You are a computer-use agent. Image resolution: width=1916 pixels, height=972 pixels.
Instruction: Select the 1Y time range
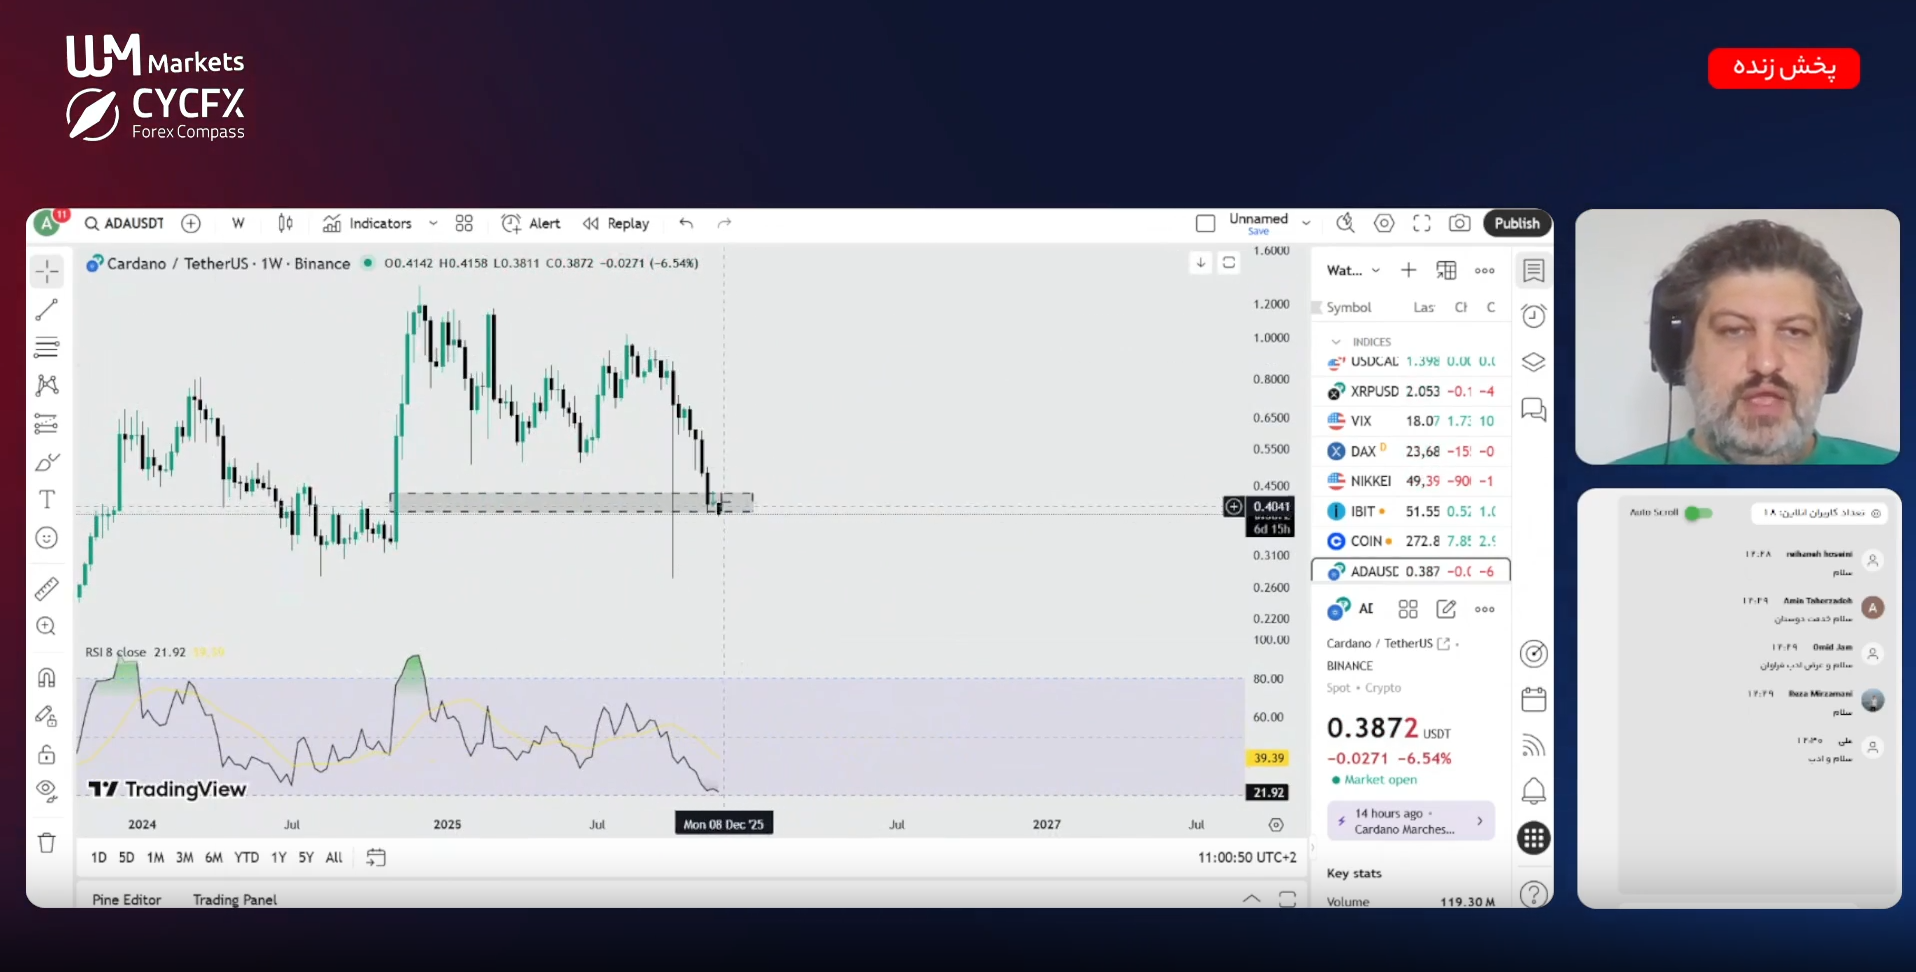(x=279, y=857)
